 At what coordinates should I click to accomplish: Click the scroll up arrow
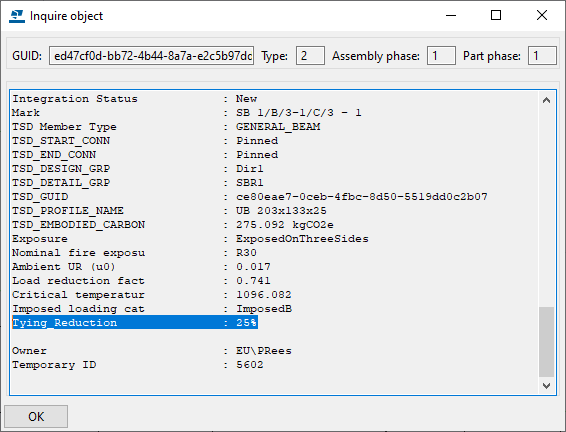point(547,100)
